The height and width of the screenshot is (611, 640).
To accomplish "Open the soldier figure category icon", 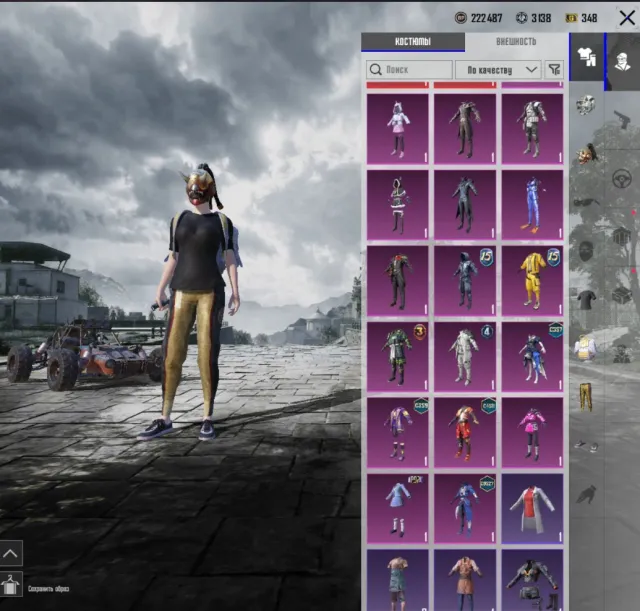I will pos(622,353).
